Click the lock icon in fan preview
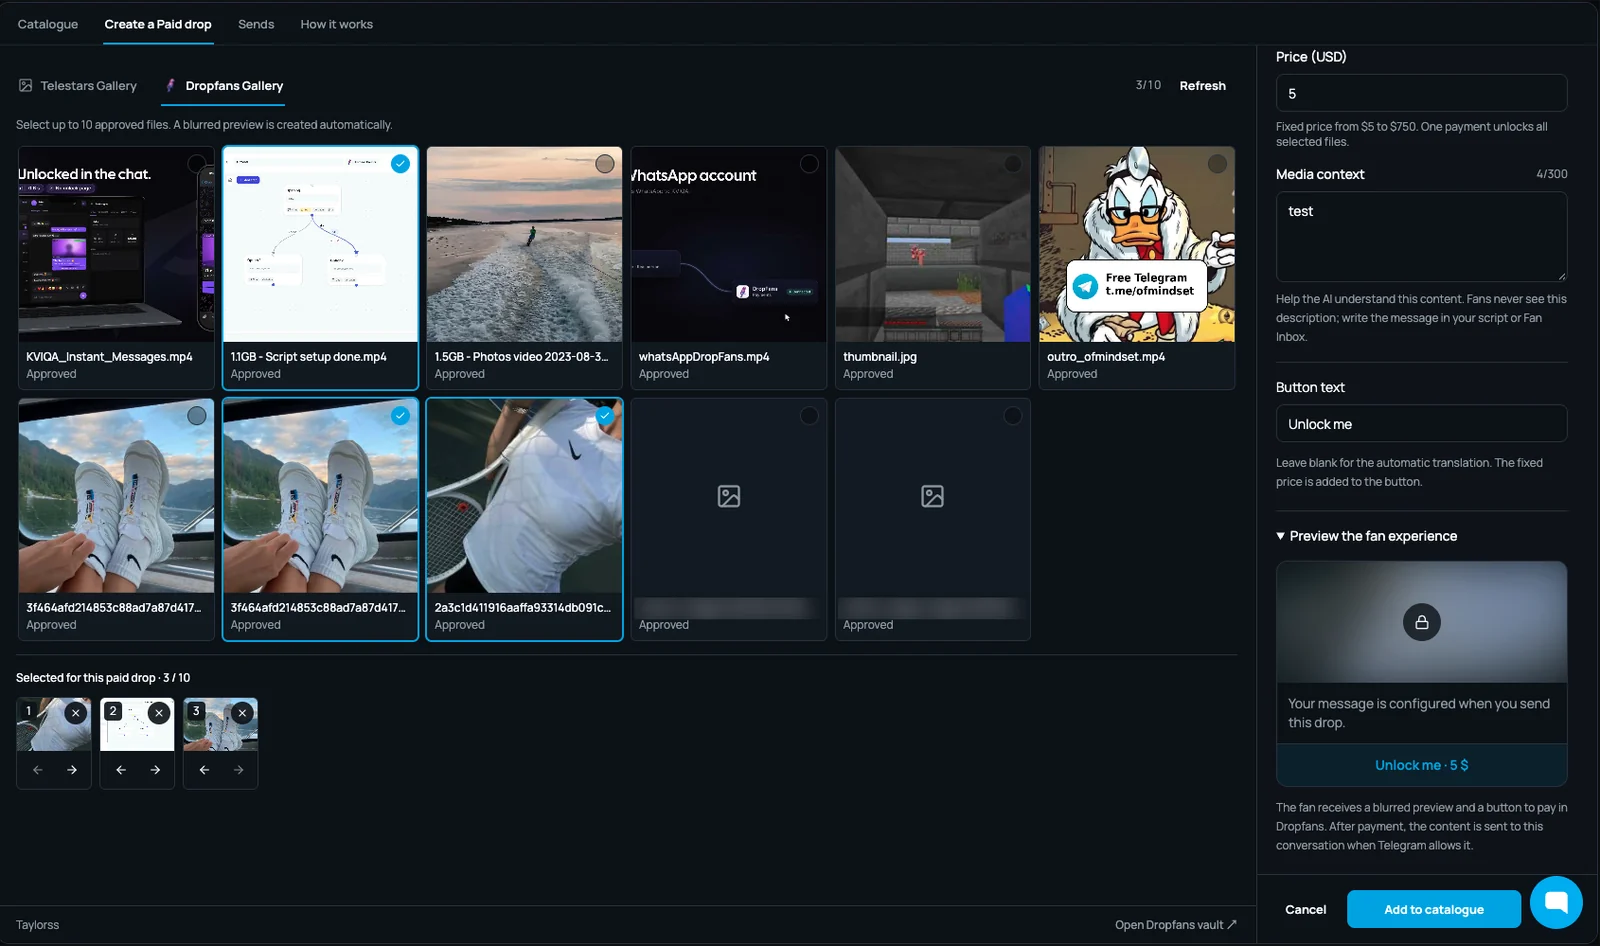This screenshot has height=946, width=1600. coord(1421,622)
